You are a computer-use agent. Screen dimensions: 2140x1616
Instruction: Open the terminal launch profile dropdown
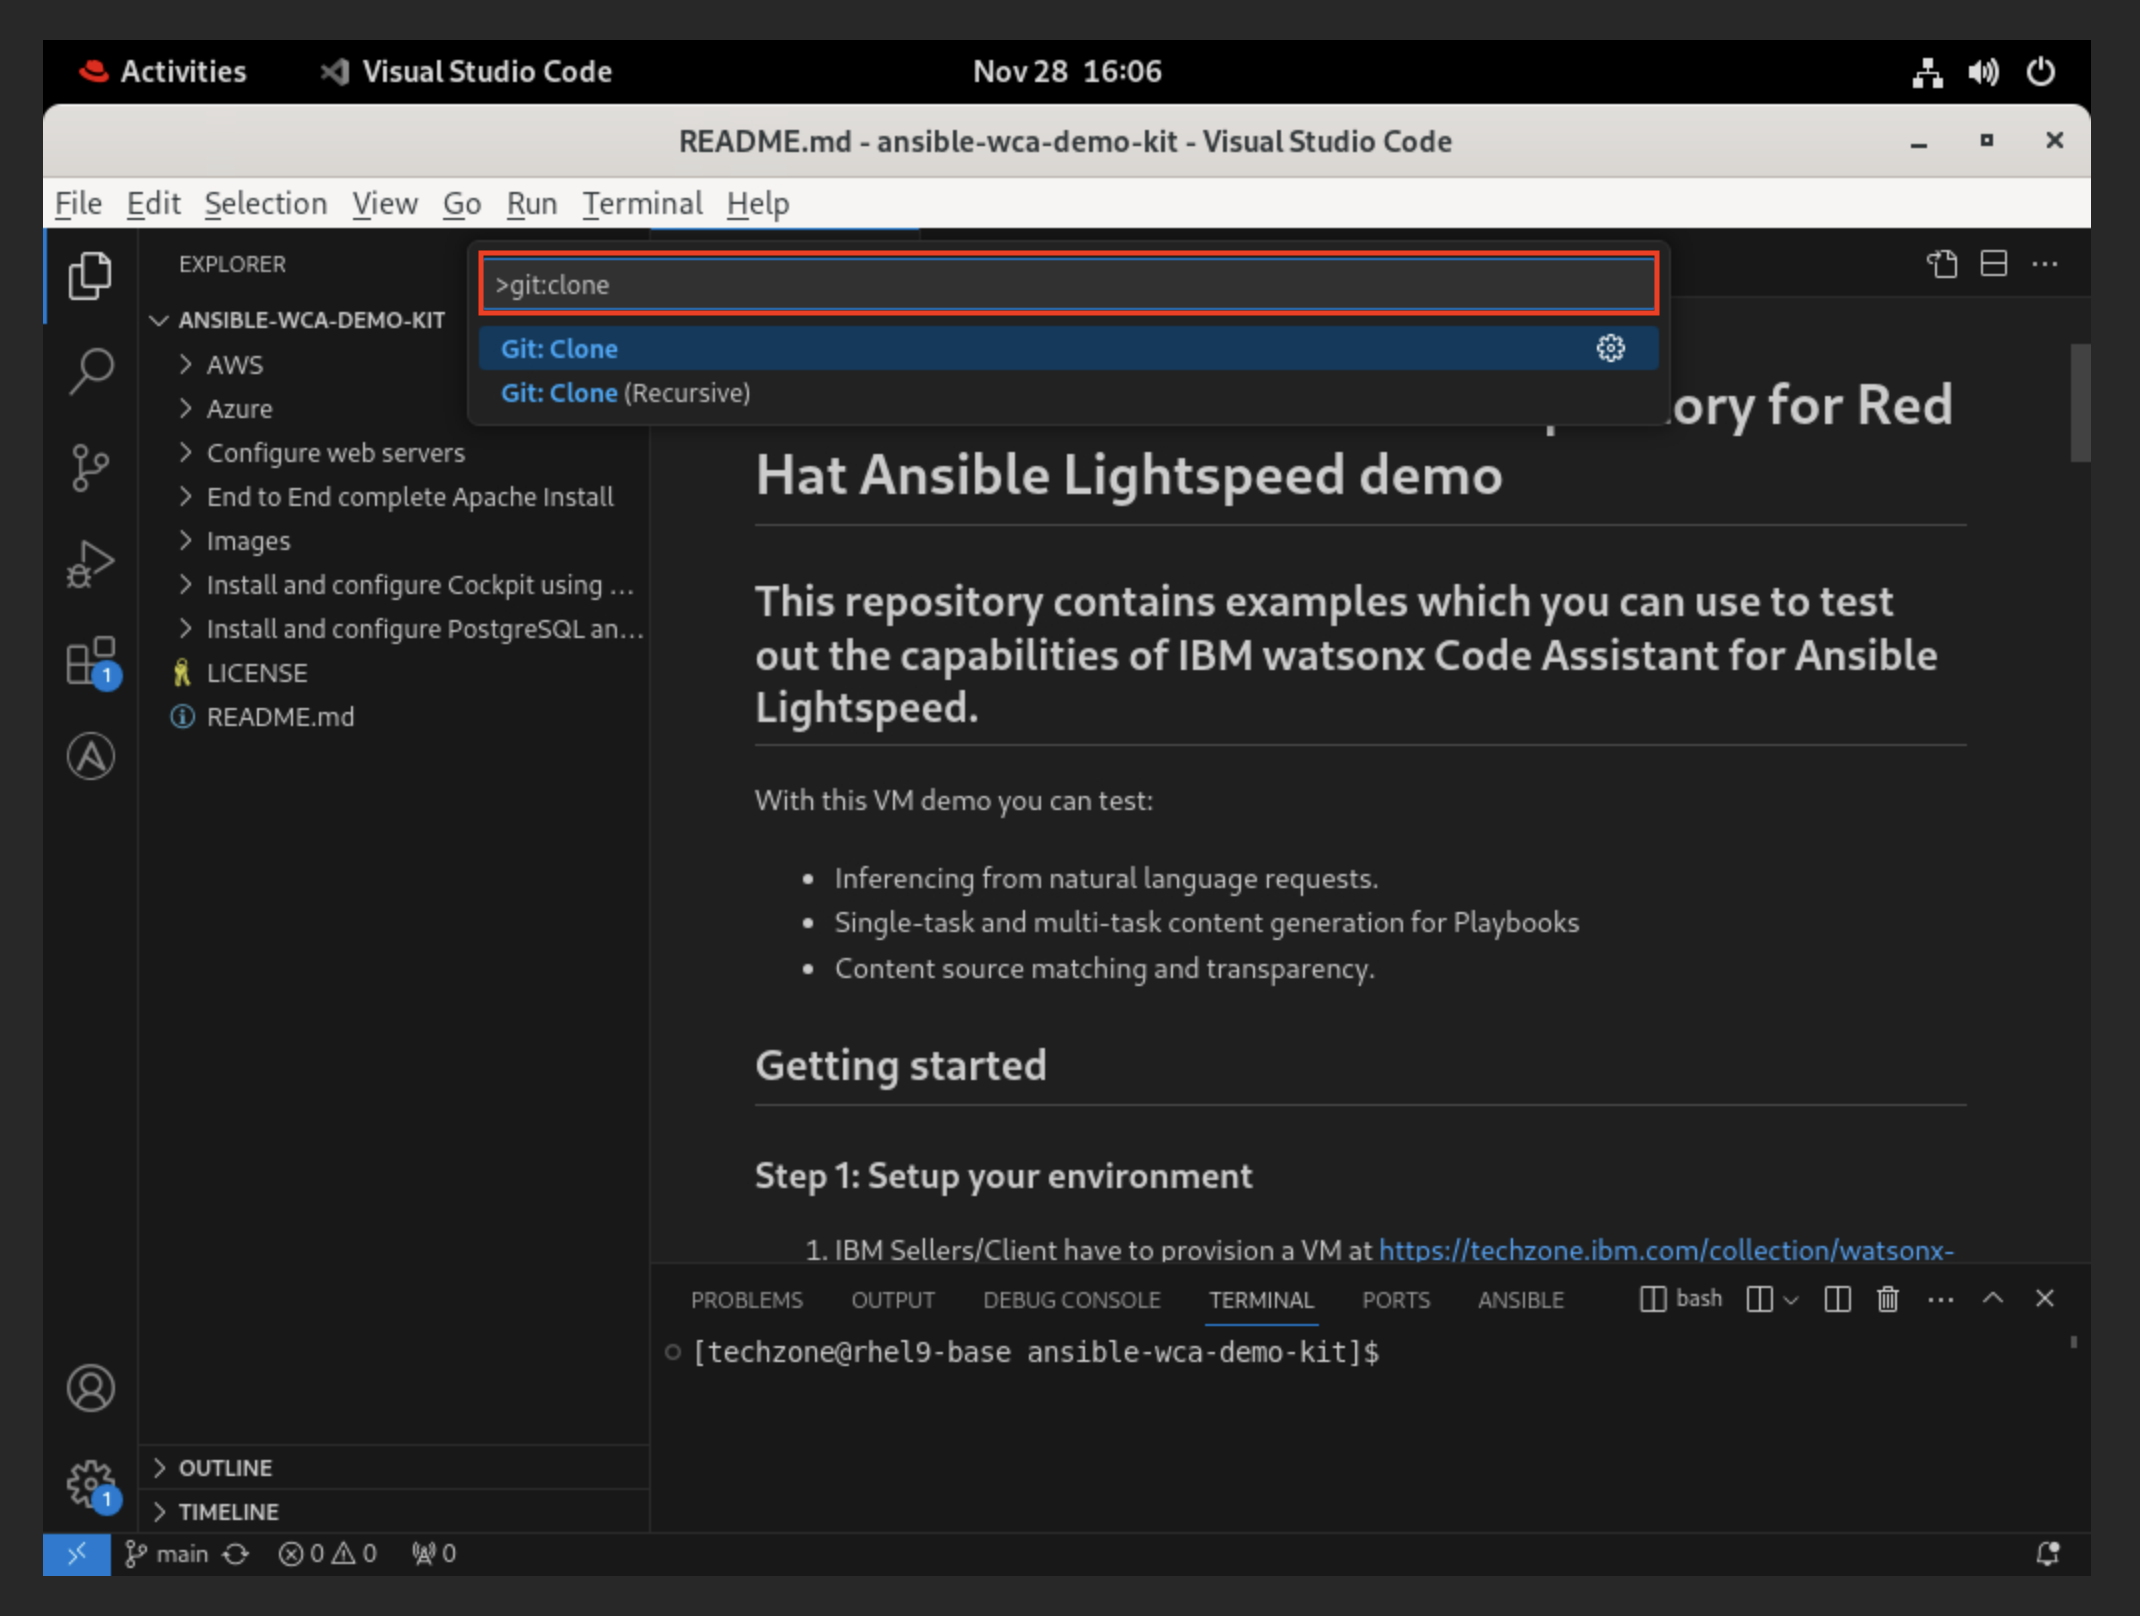1791,1300
